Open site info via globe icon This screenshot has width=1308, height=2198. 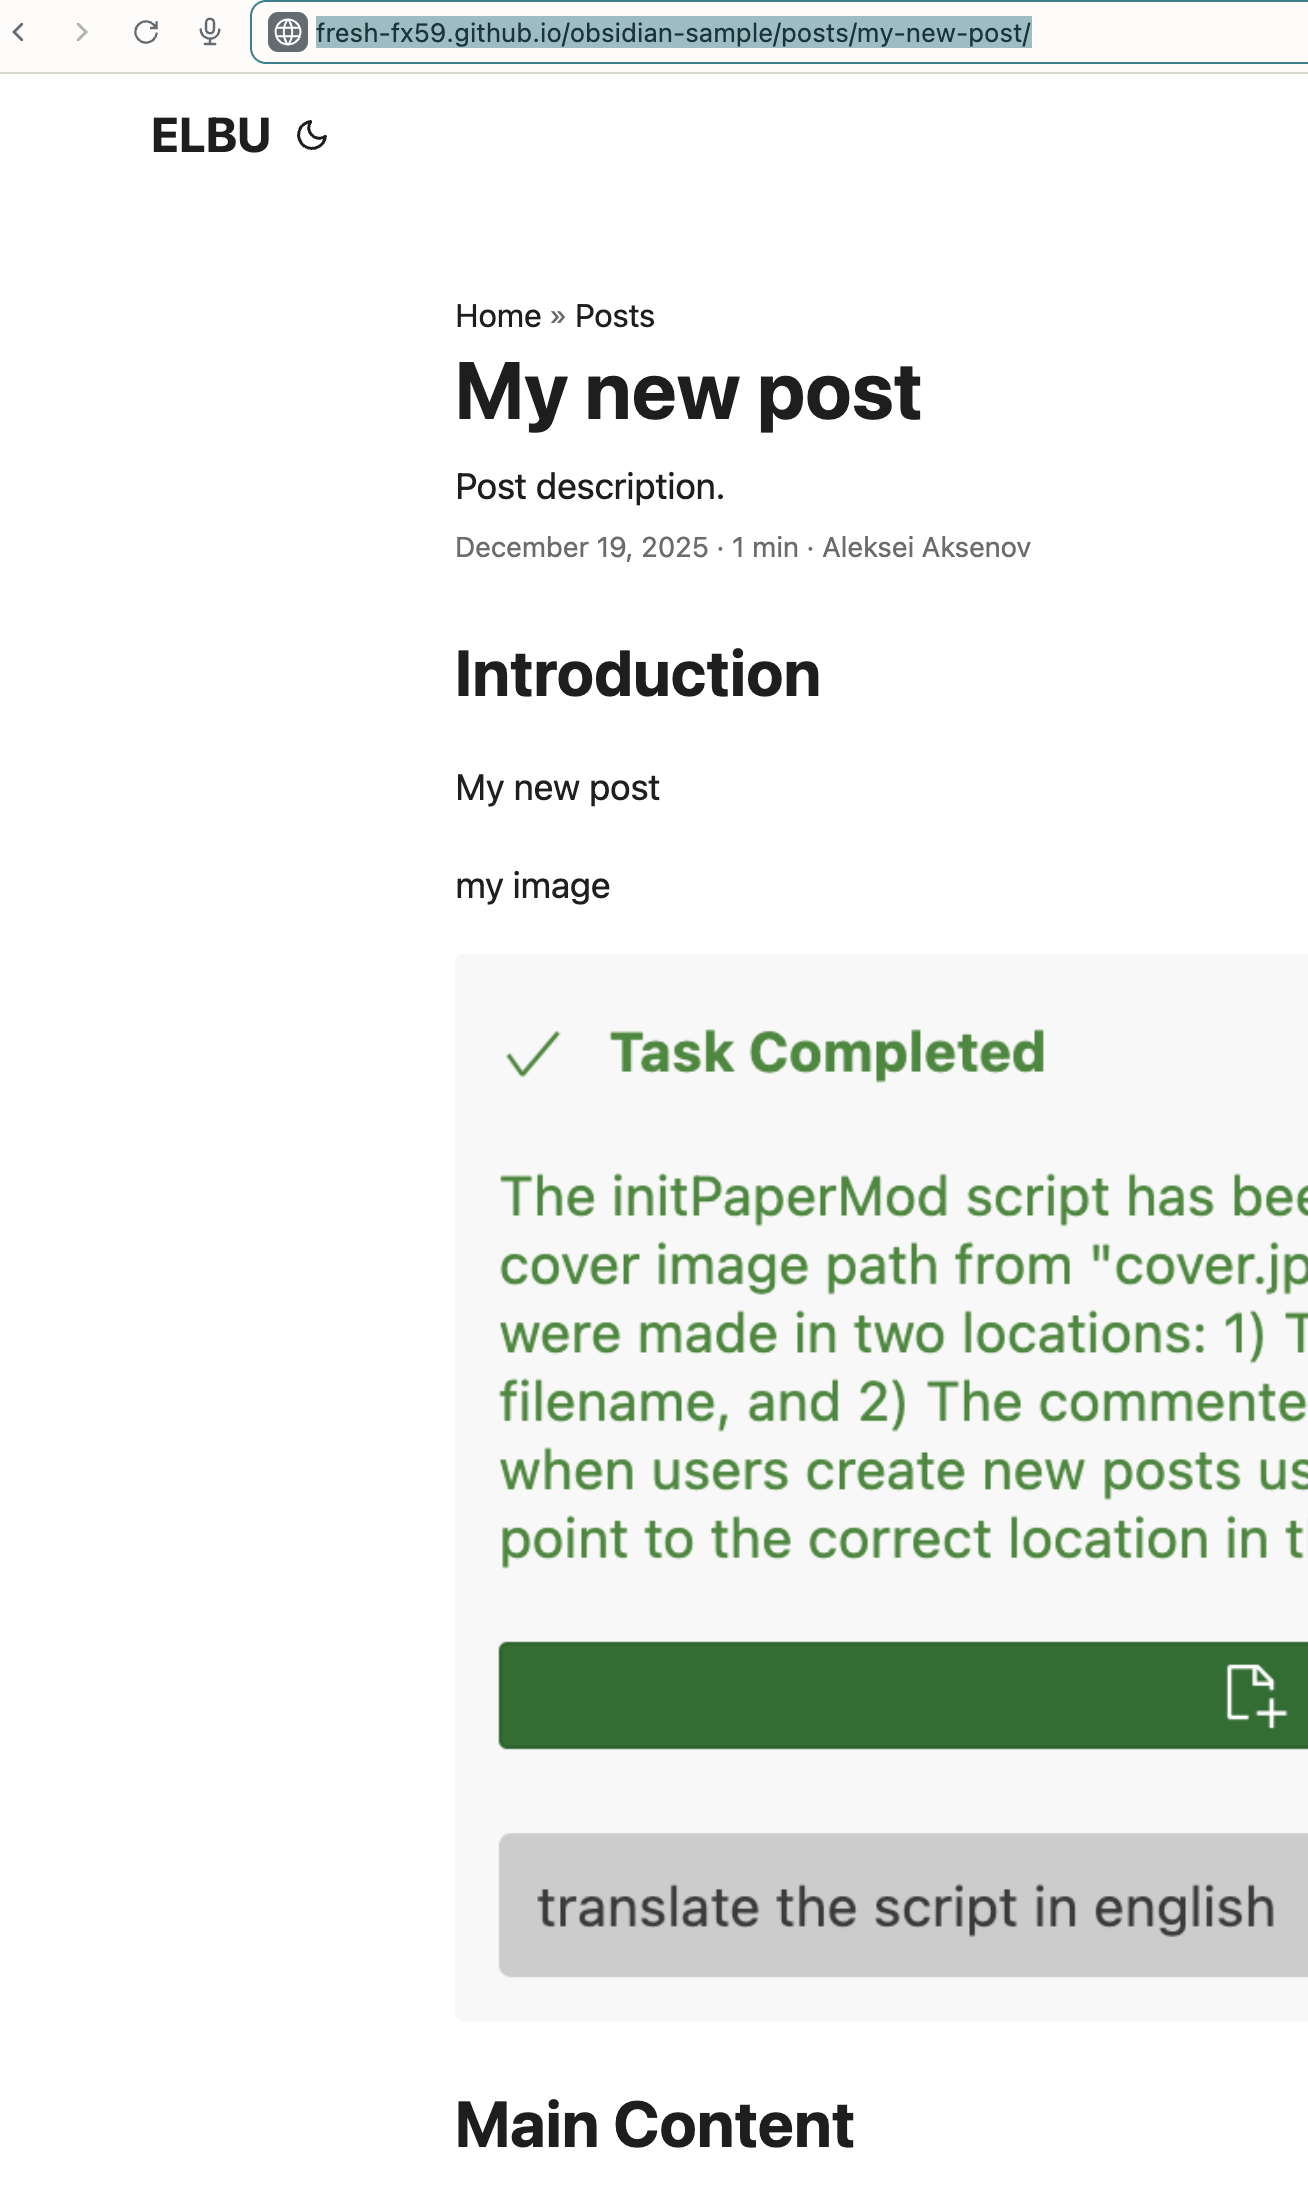(x=288, y=33)
